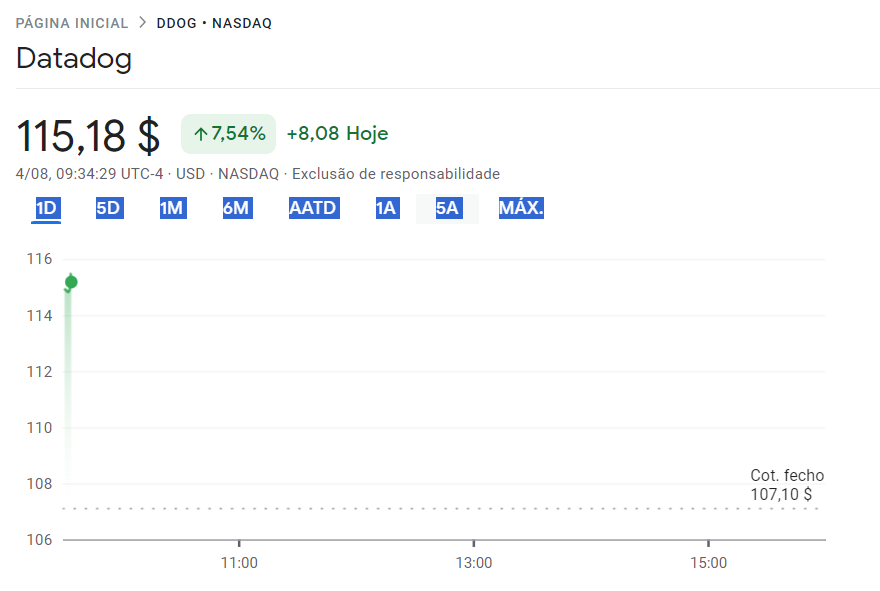Click the green current price marker dot

pos(71,282)
